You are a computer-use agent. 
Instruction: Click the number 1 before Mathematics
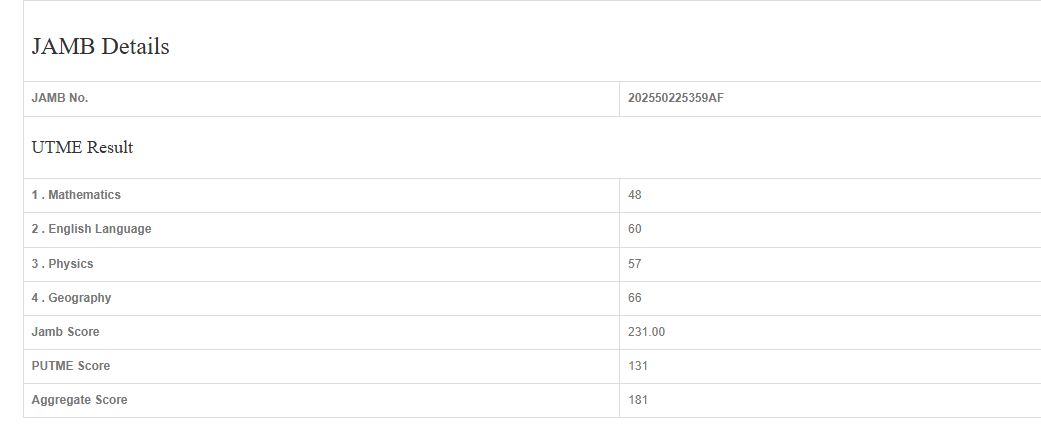coord(35,195)
